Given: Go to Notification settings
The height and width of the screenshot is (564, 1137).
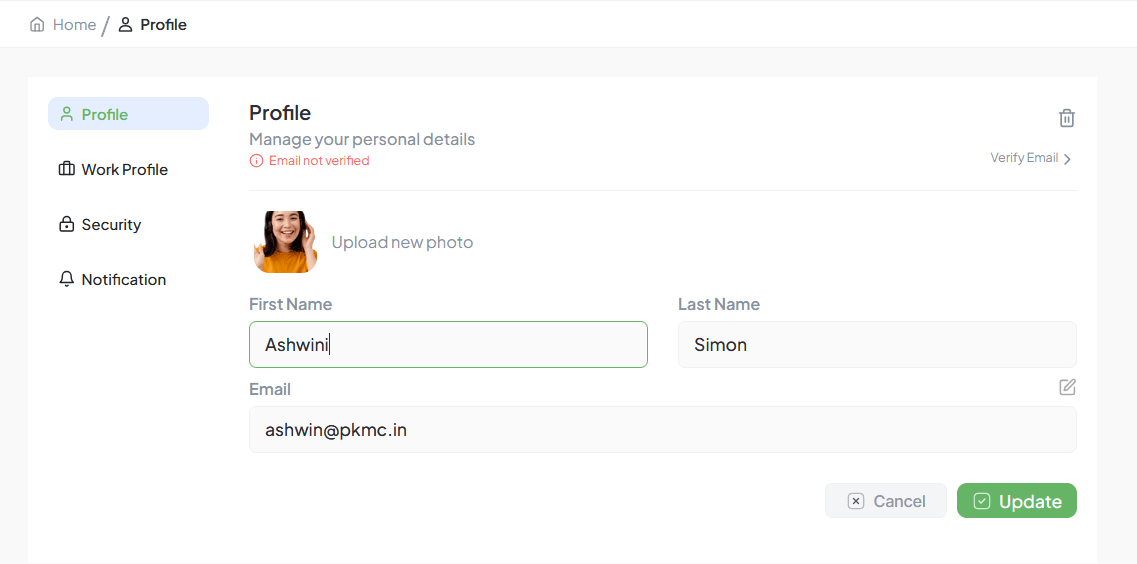Looking at the screenshot, I should (123, 280).
